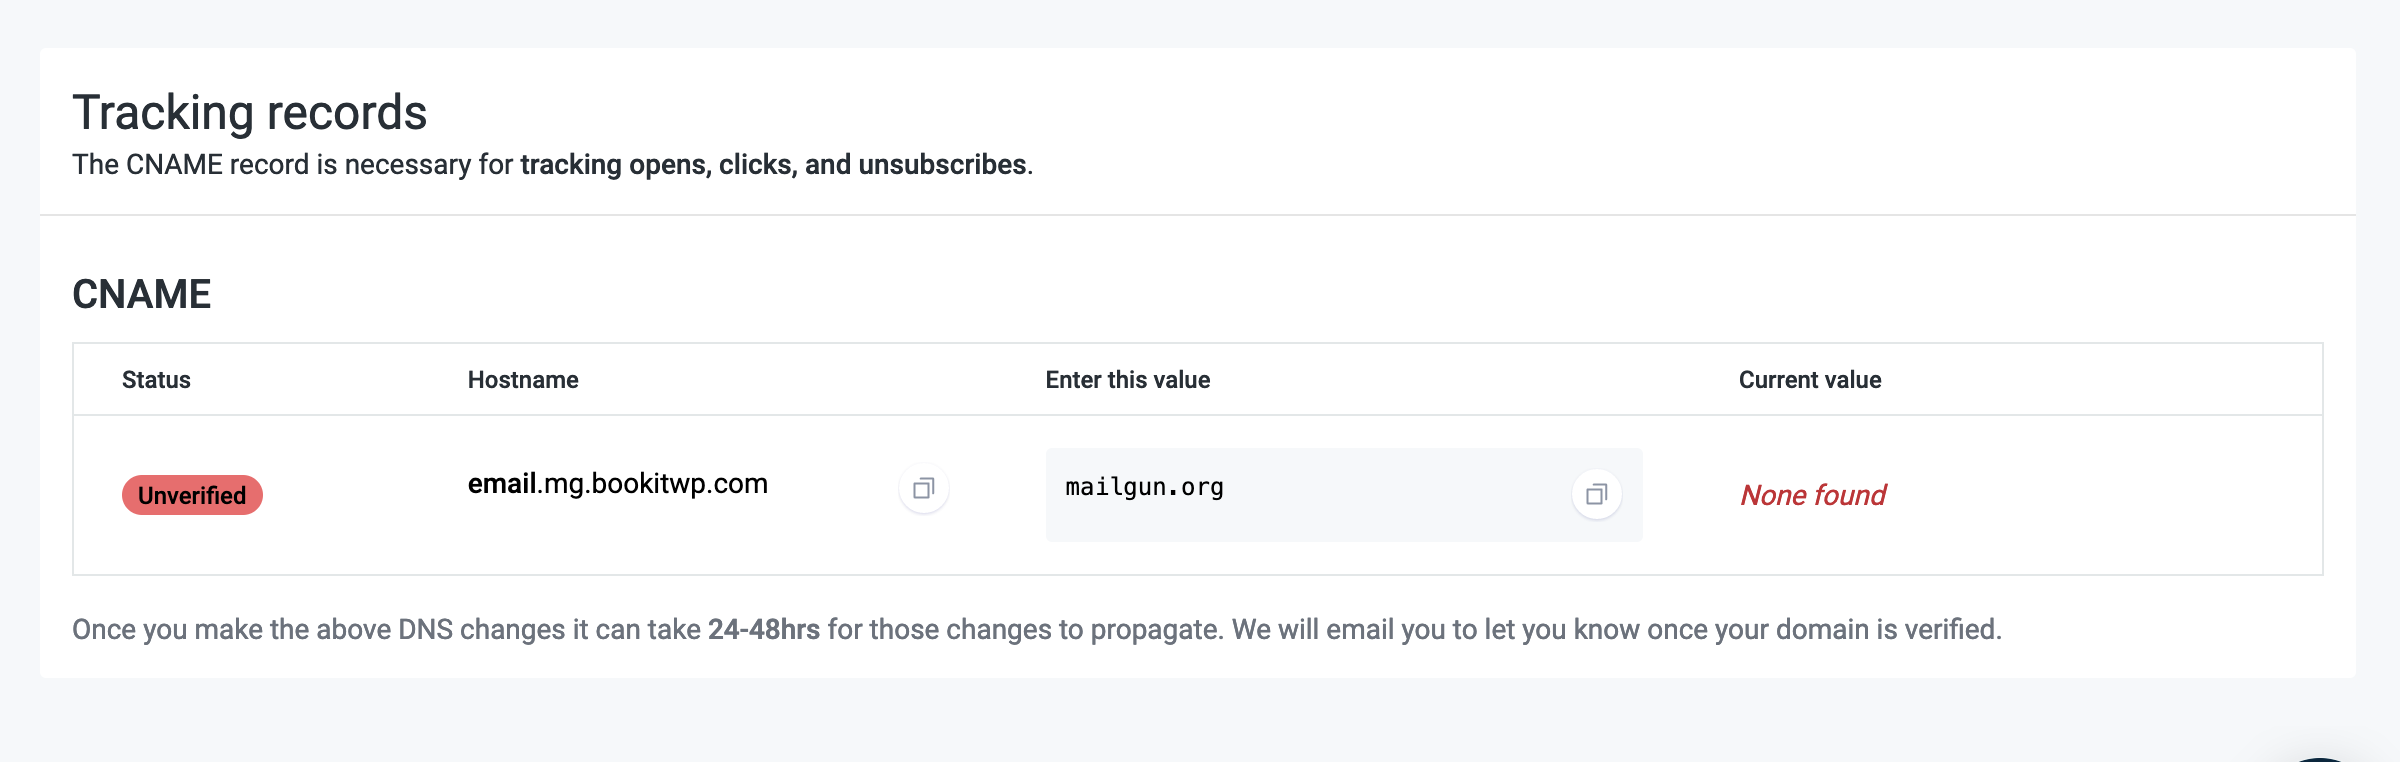This screenshot has width=2400, height=762.
Task: Click the 24-48hrs propagation note
Action: [x=763, y=629]
